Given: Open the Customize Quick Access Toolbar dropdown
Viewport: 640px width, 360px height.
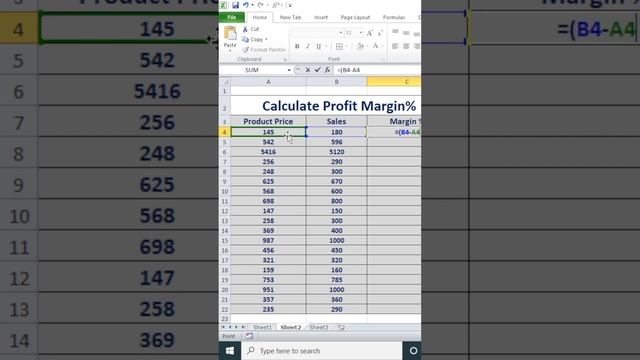Looking at the screenshot, I should coord(289,5).
